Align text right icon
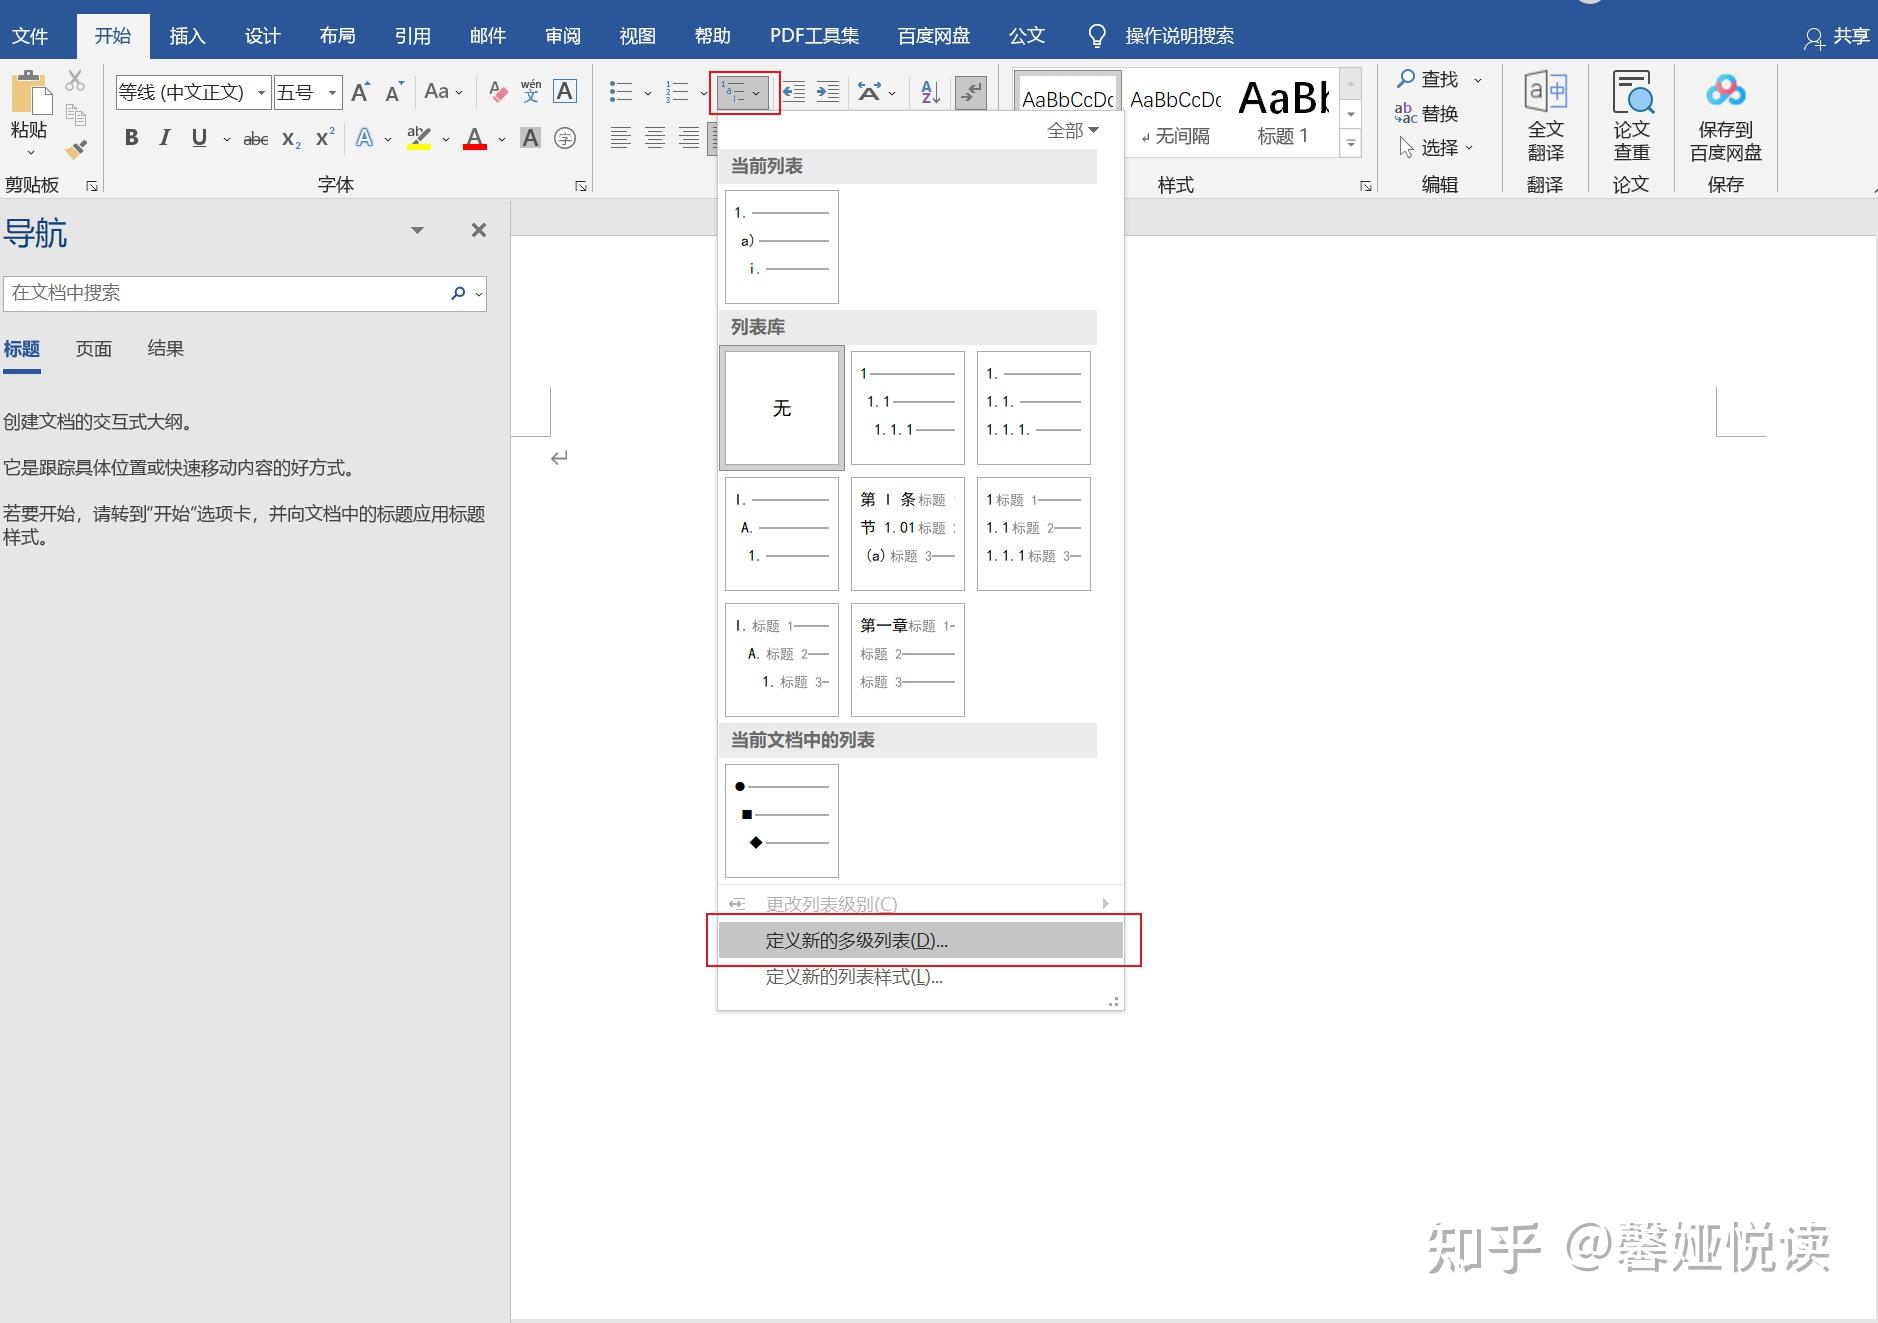Screen dimensions: 1878x1323 click(x=689, y=138)
